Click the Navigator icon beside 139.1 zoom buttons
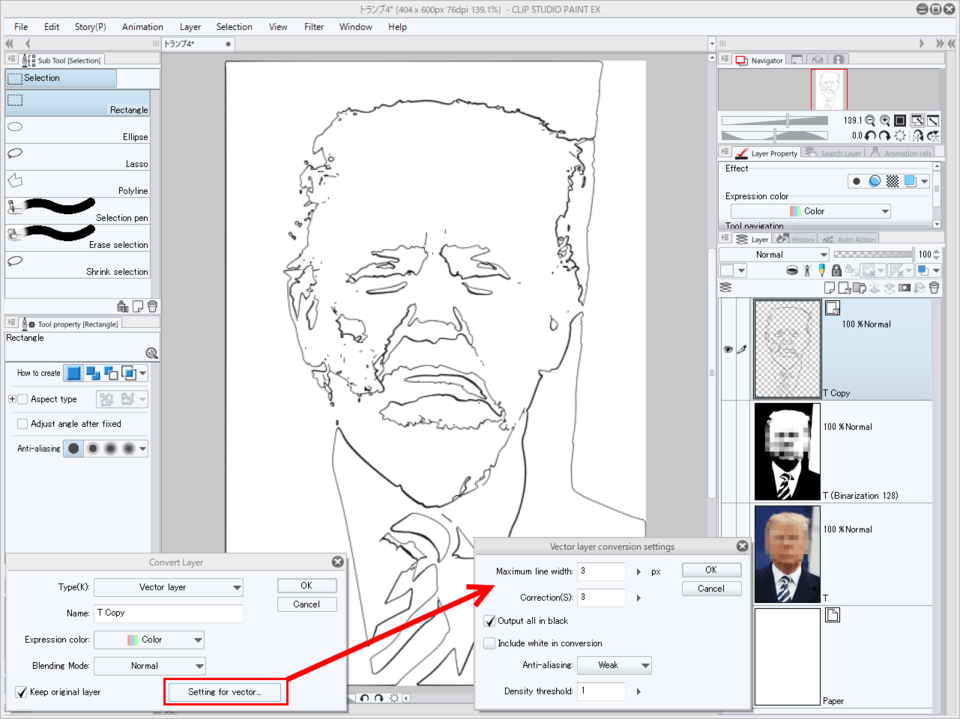This screenshot has width=960, height=719. (900, 121)
